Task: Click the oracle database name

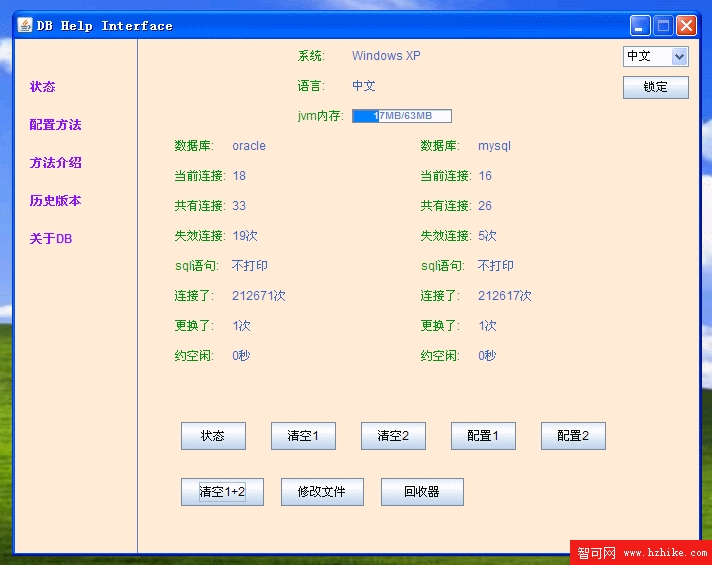Action: [x=249, y=146]
